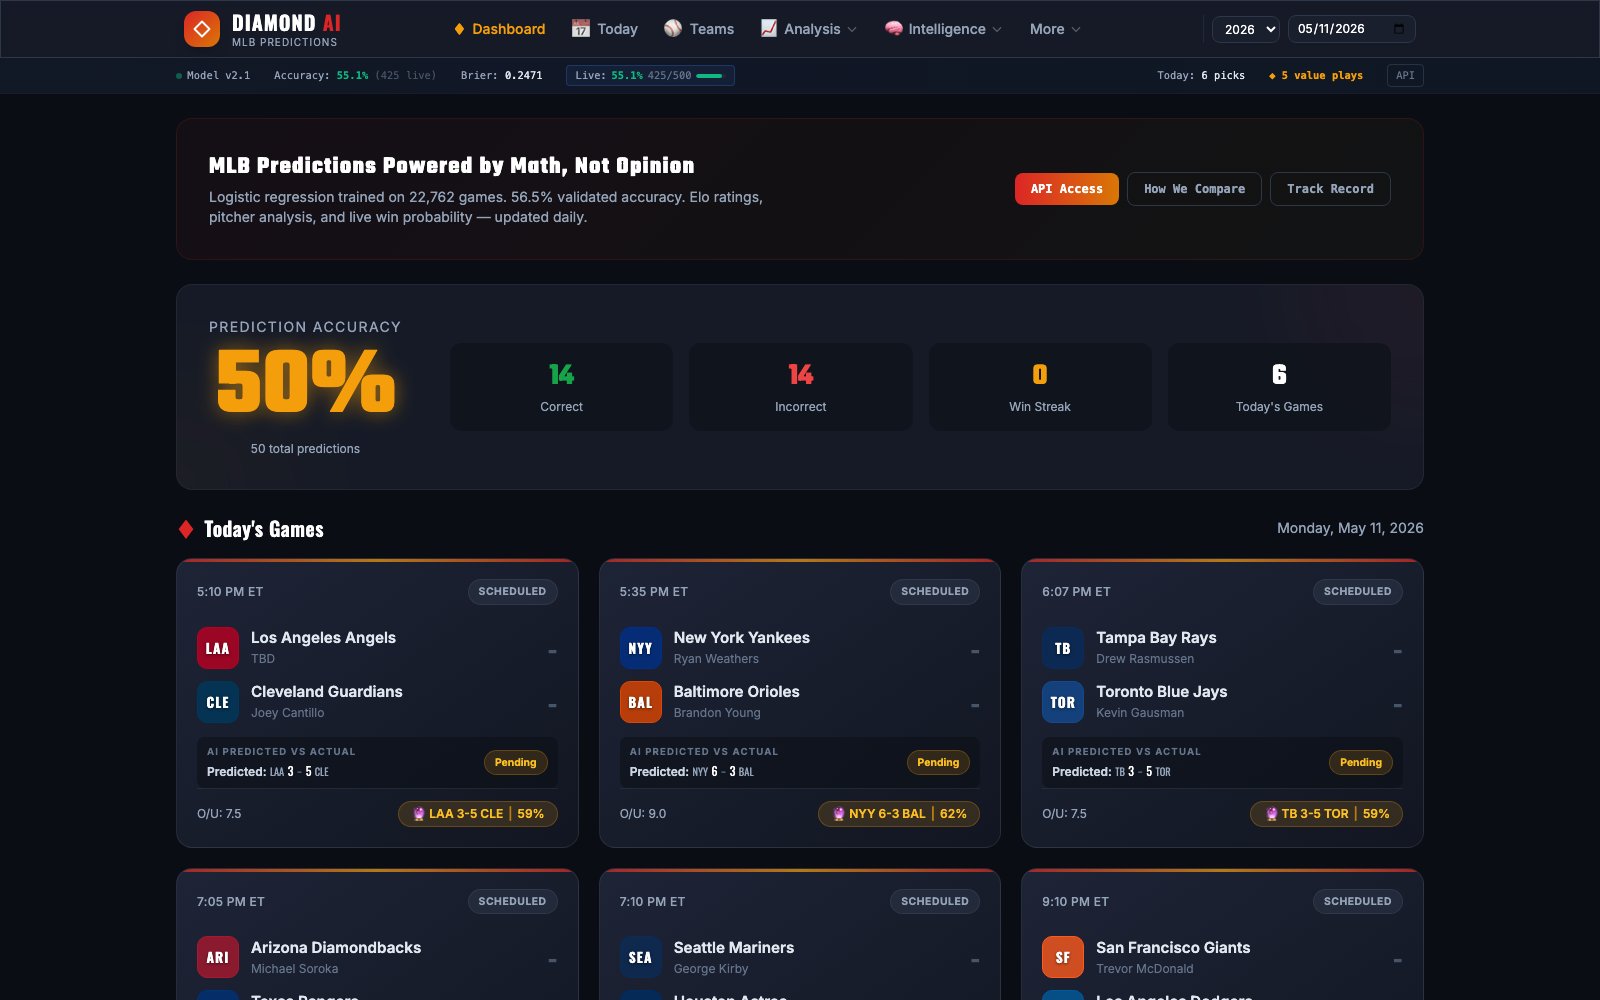The image size is (1600, 1000).
Task: Click Pending badge on Angels game
Action: (515, 762)
